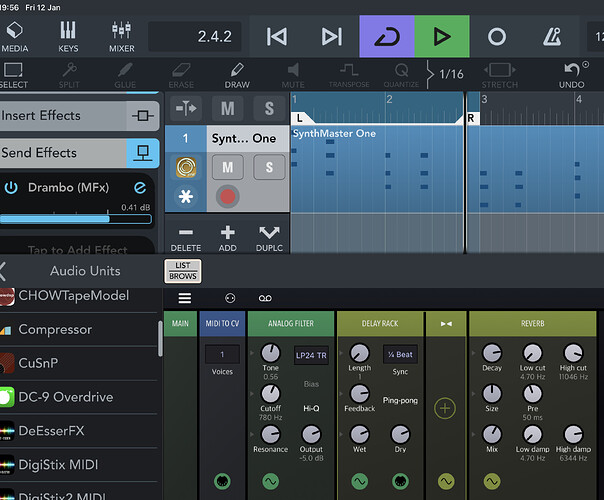This screenshot has height=500, width=604.
Task: Select the REVERB module header
Action: point(533,324)
